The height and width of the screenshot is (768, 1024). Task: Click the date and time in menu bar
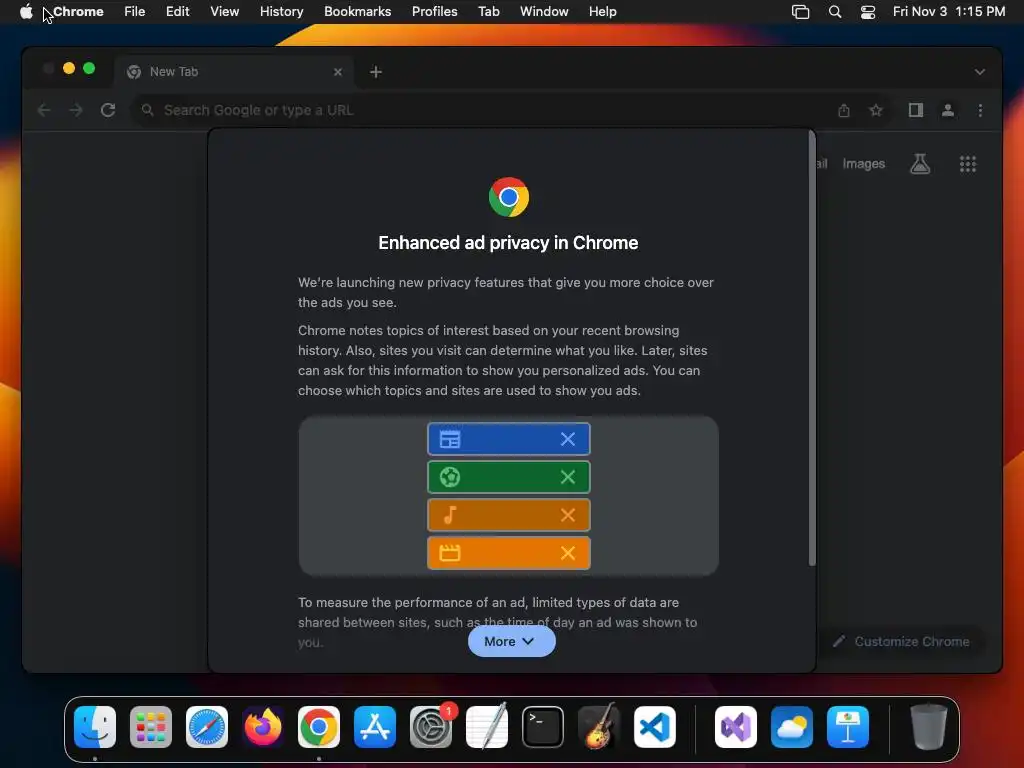(x=949, y=12)
